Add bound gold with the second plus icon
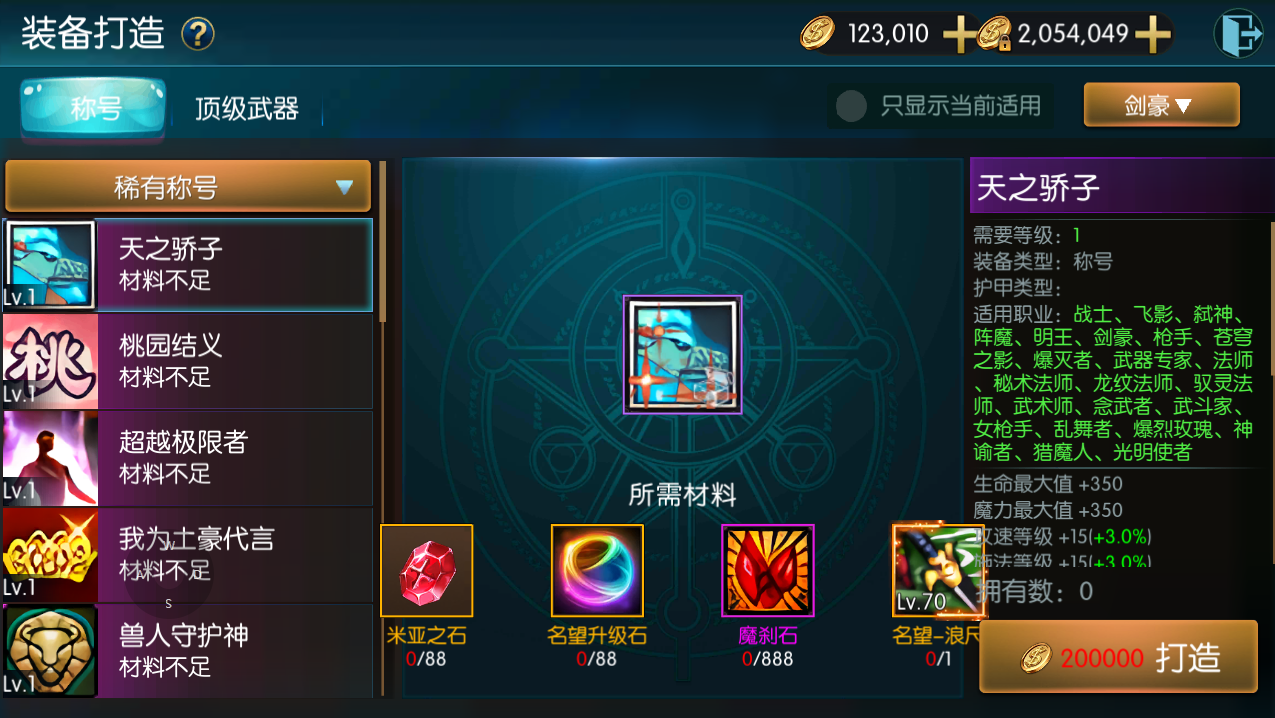Screen dimensions: 1275x718 pos(1152,35)
